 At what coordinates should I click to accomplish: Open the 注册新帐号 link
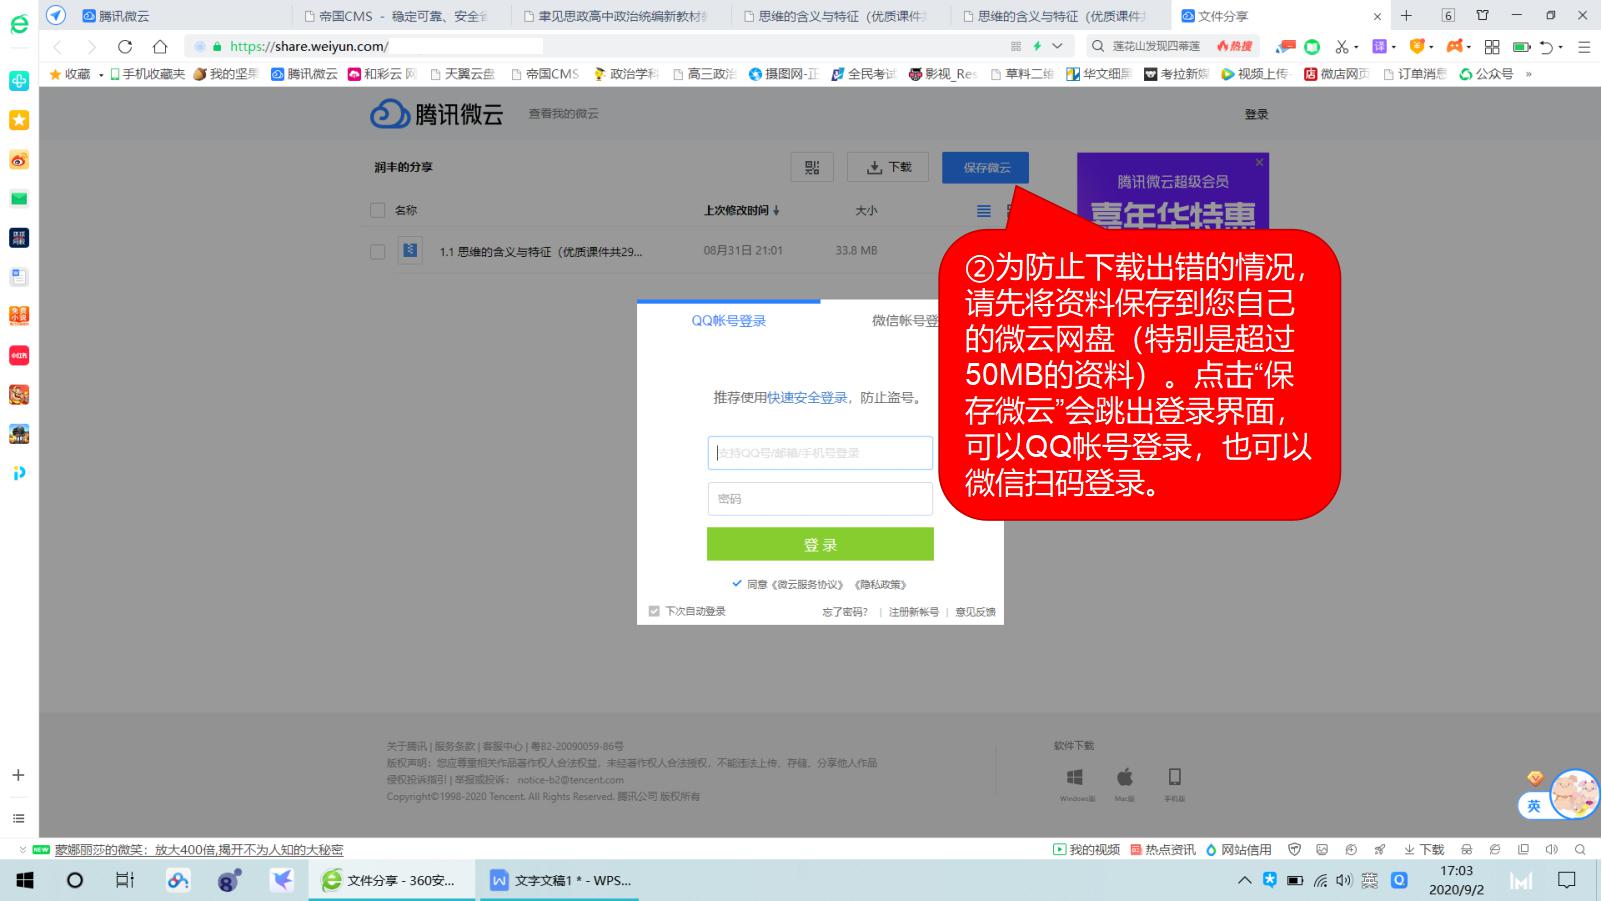click(914, 612)
